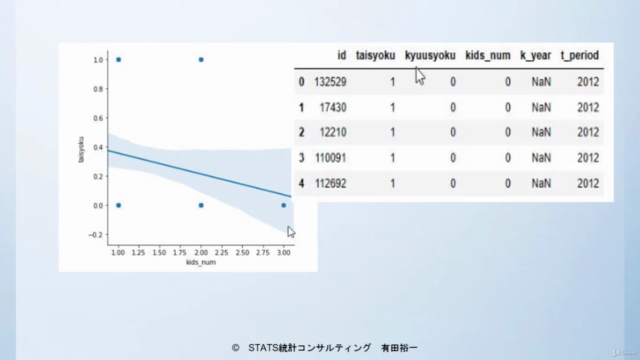The width and height of the screenshot is (640, 360).
Task: Click the blue regression line in the plot
Action: (200, 173)
